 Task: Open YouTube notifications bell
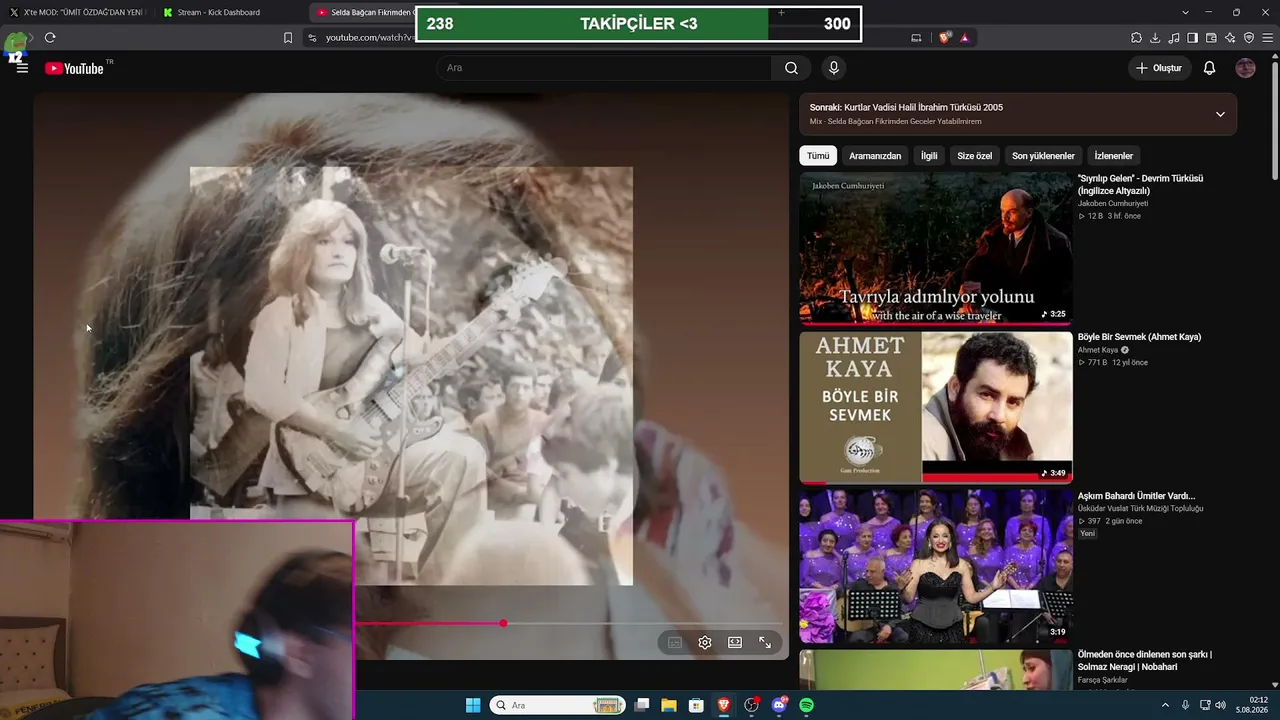point(1209,68)
